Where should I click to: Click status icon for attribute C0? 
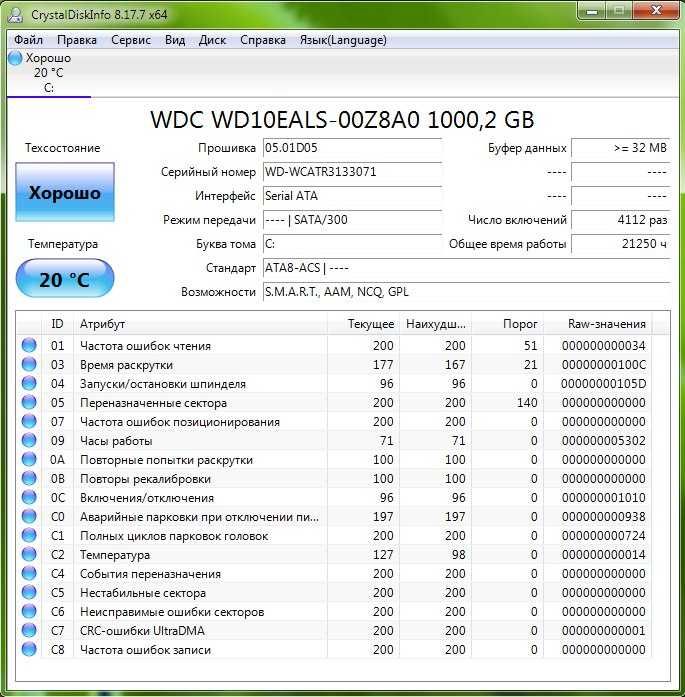coord(29,516)
